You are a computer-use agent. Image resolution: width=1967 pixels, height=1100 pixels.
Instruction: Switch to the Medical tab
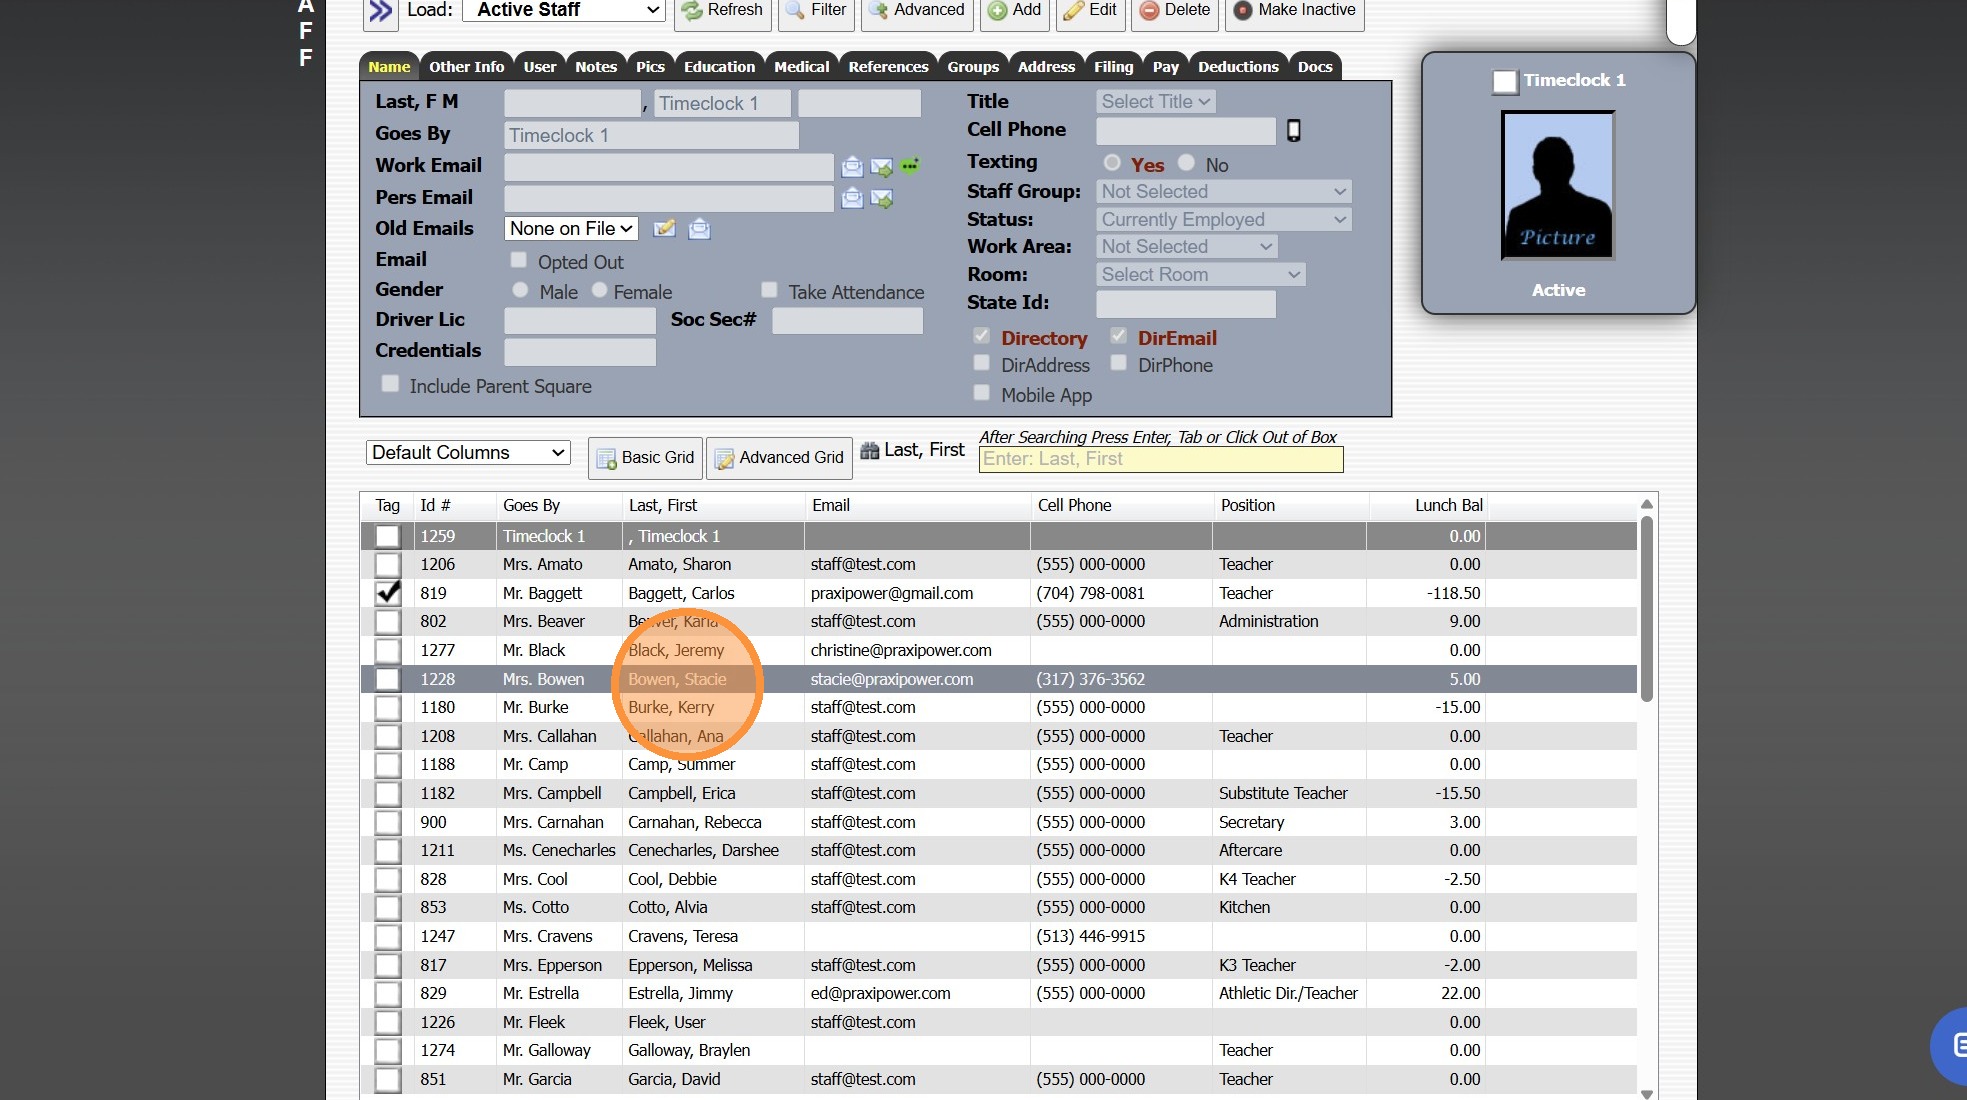[x=801, y=67]
